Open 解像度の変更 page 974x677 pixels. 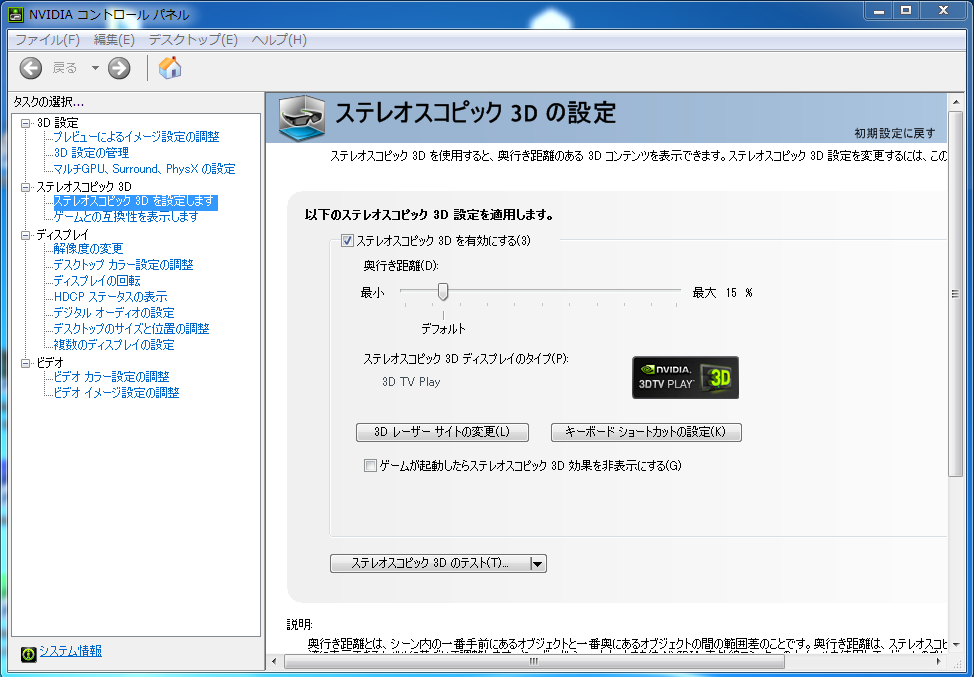88,249
